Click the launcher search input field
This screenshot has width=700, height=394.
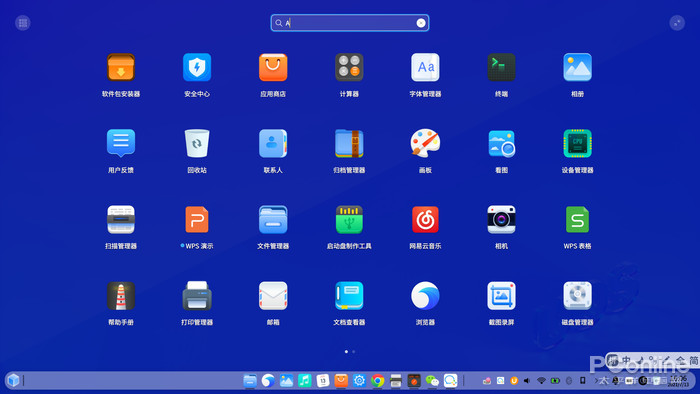click(x=350, y=23)
